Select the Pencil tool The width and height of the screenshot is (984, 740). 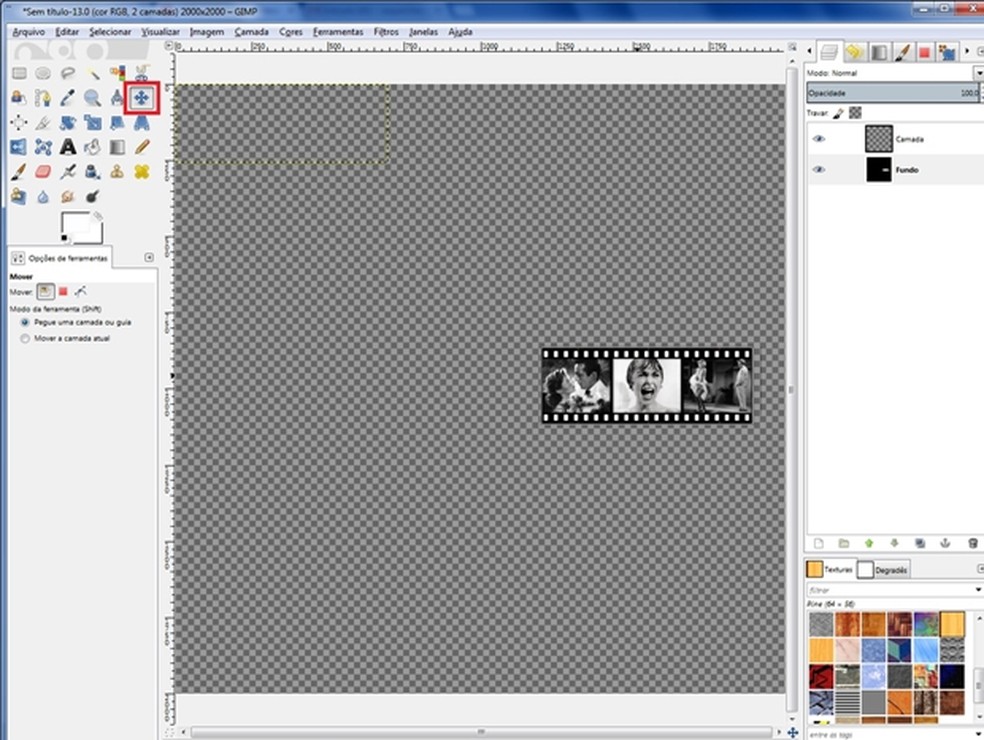pyautogui.click(x=142, y=147)
